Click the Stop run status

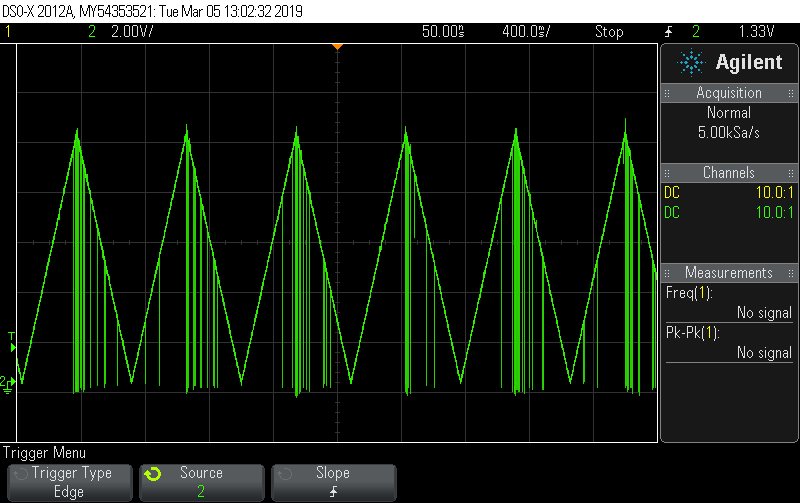[609, 32]
